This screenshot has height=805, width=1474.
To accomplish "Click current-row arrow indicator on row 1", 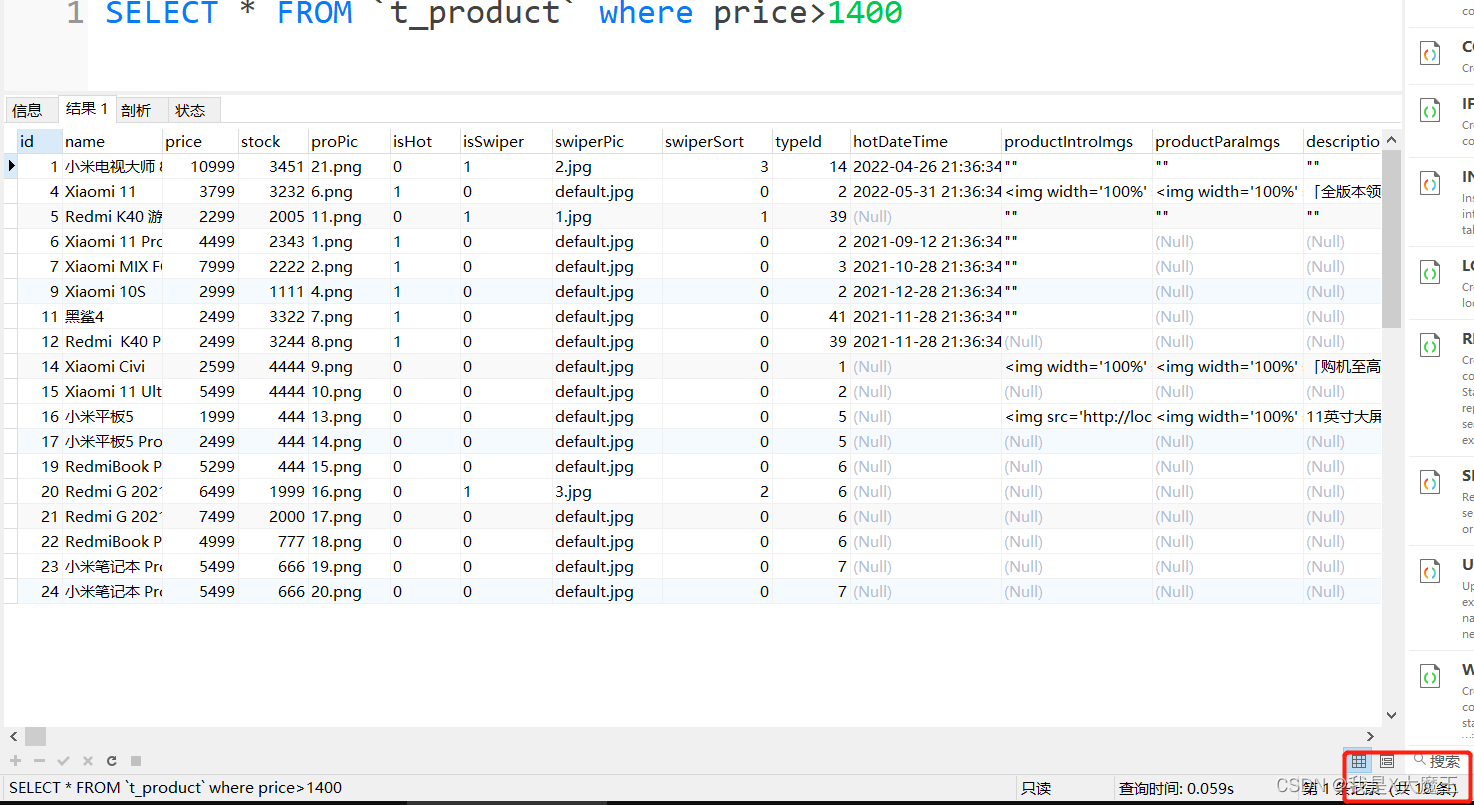I will [11, 166].
